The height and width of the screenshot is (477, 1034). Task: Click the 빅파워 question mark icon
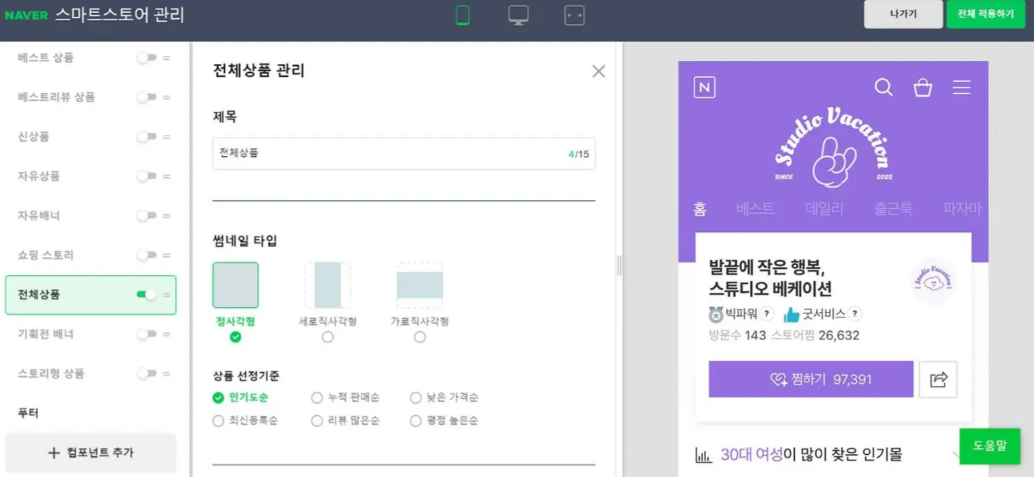click(x=766, y=314)
